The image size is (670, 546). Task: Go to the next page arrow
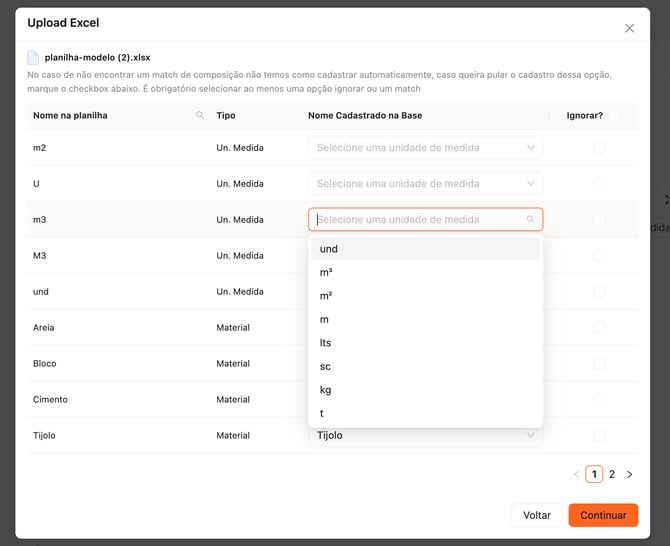point(629,474)
